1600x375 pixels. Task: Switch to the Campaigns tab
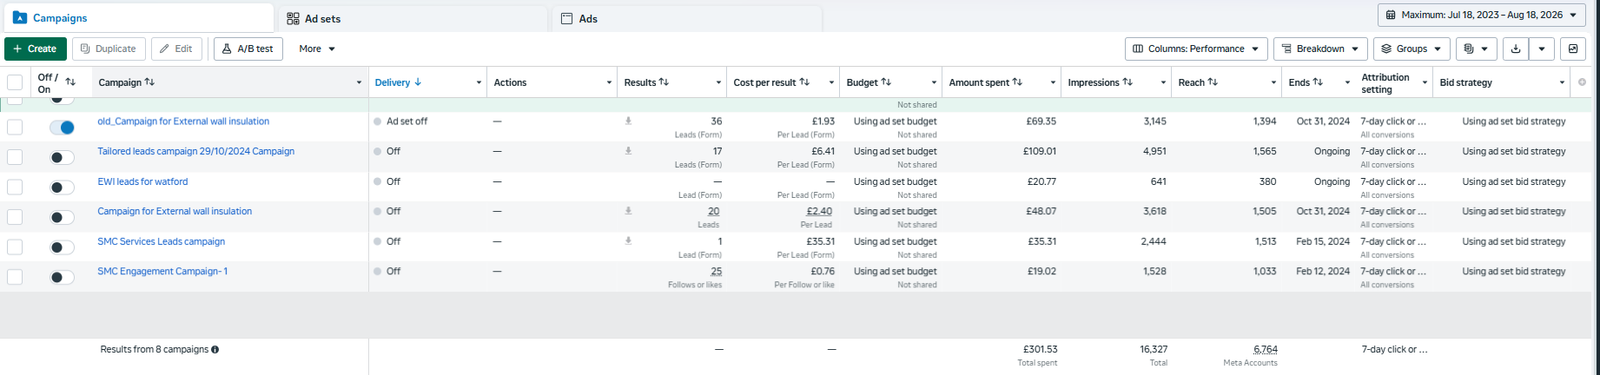pyautogui.click(x=138, y=18)
